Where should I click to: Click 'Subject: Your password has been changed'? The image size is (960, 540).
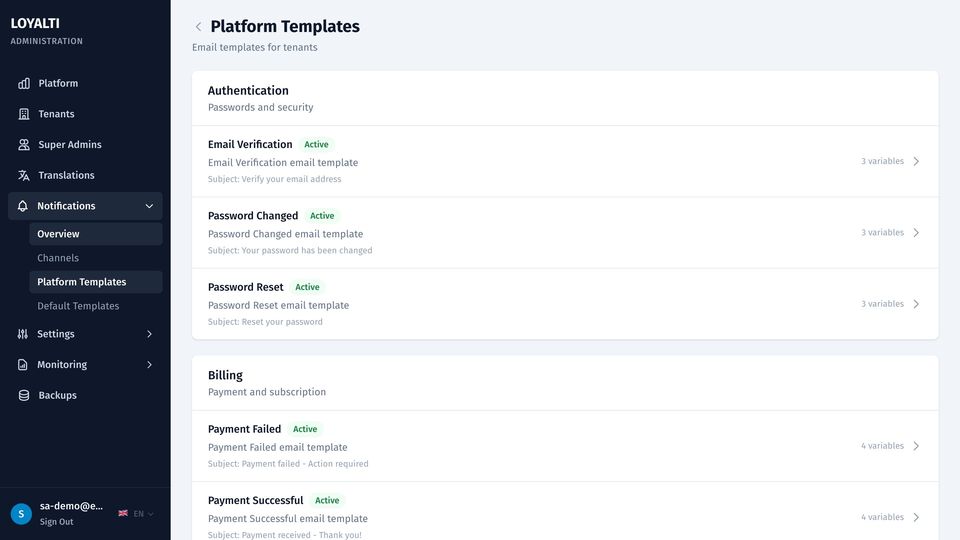(x=290, y=250)
